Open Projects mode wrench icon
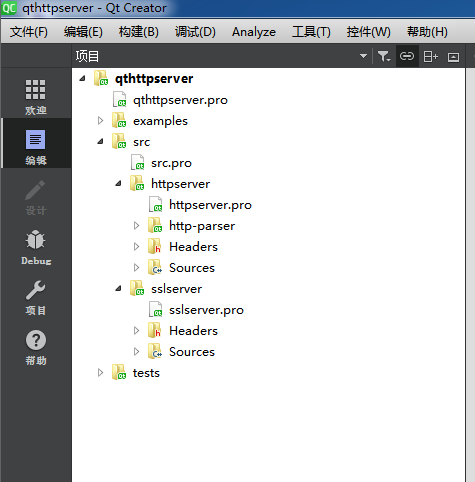Screen dimensions: 475x482 35,290
